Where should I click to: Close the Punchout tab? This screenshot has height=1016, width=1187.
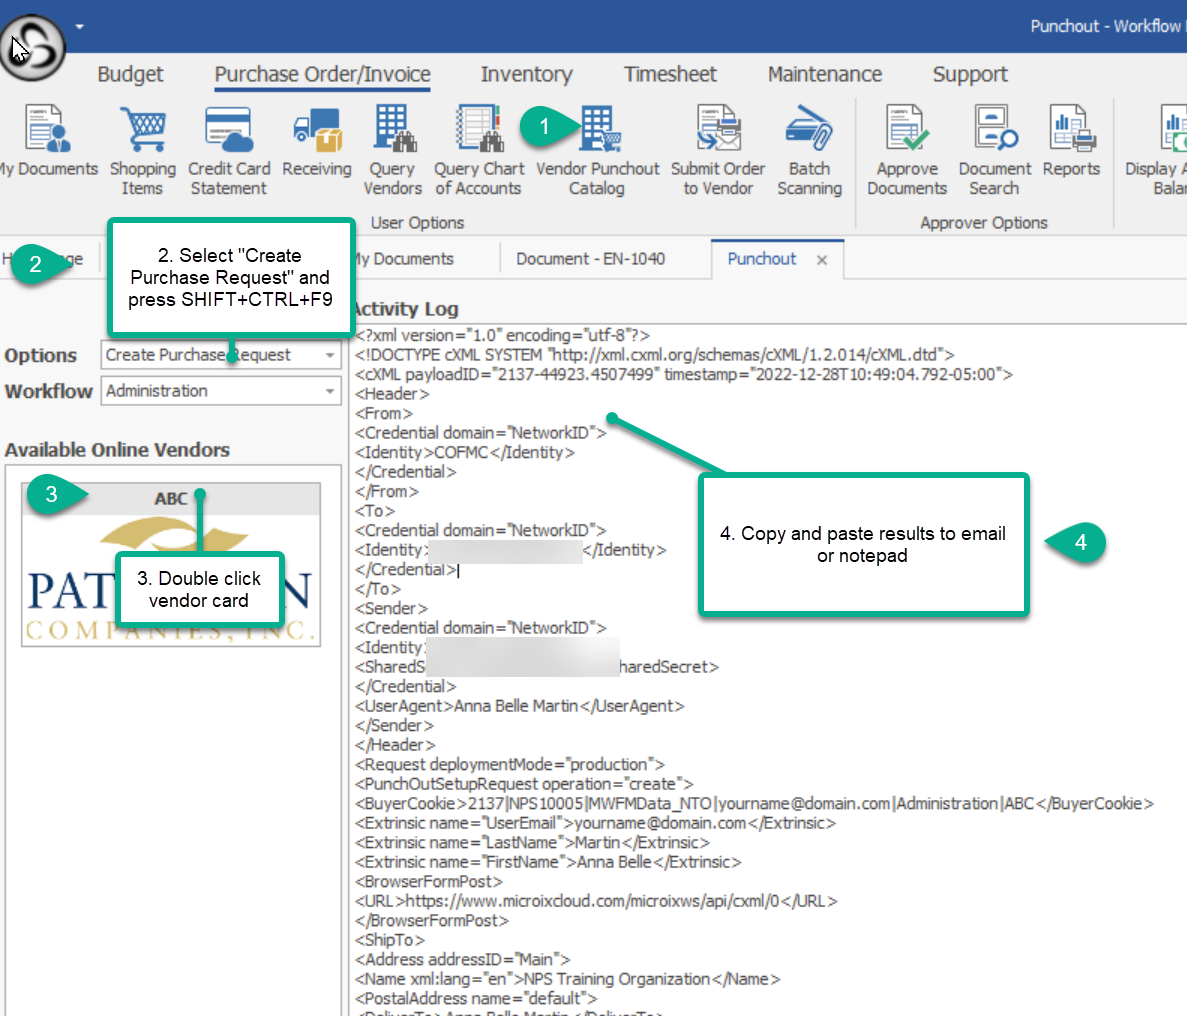pyautogui.click(x=822, y=260)
